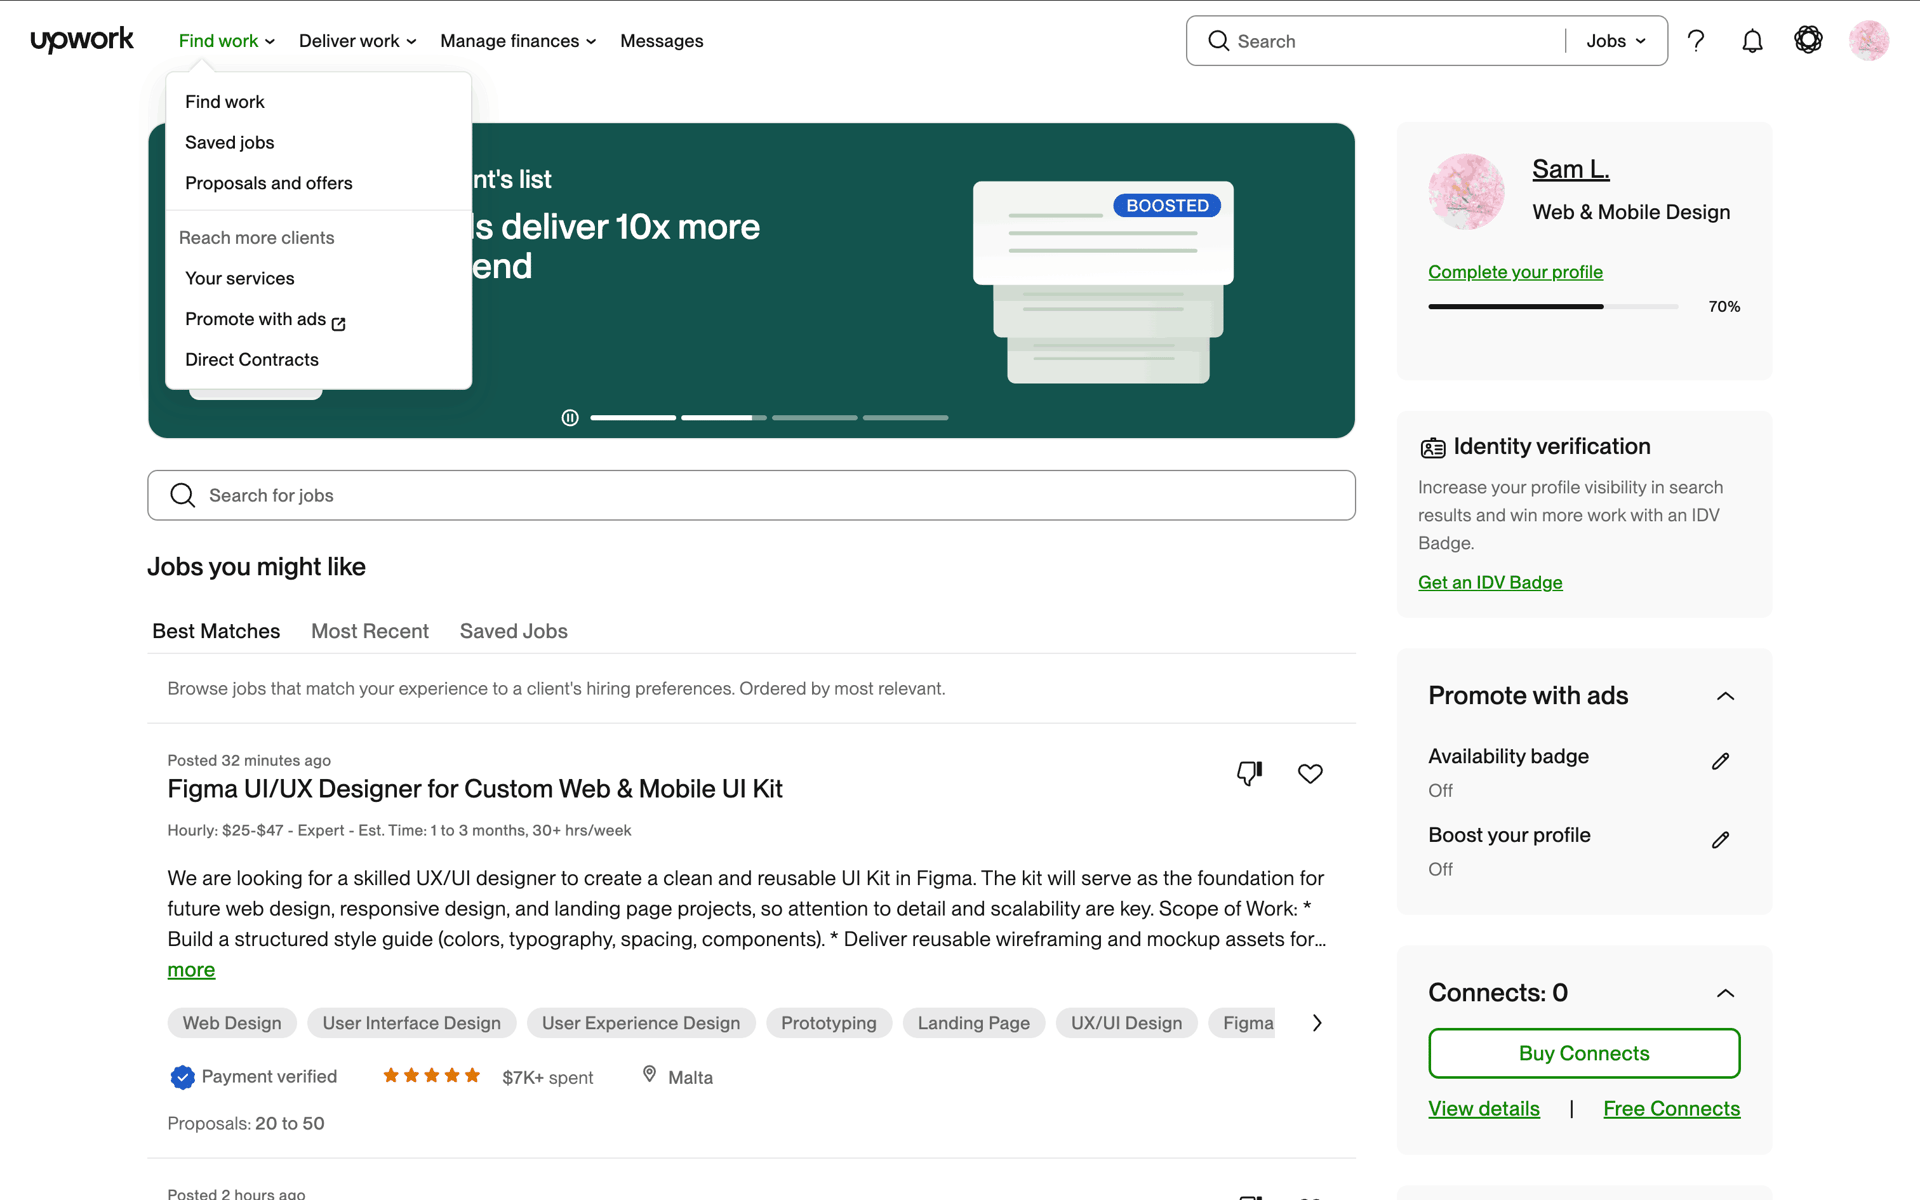Jump to third carousel slide indicator

pos(815,418)
